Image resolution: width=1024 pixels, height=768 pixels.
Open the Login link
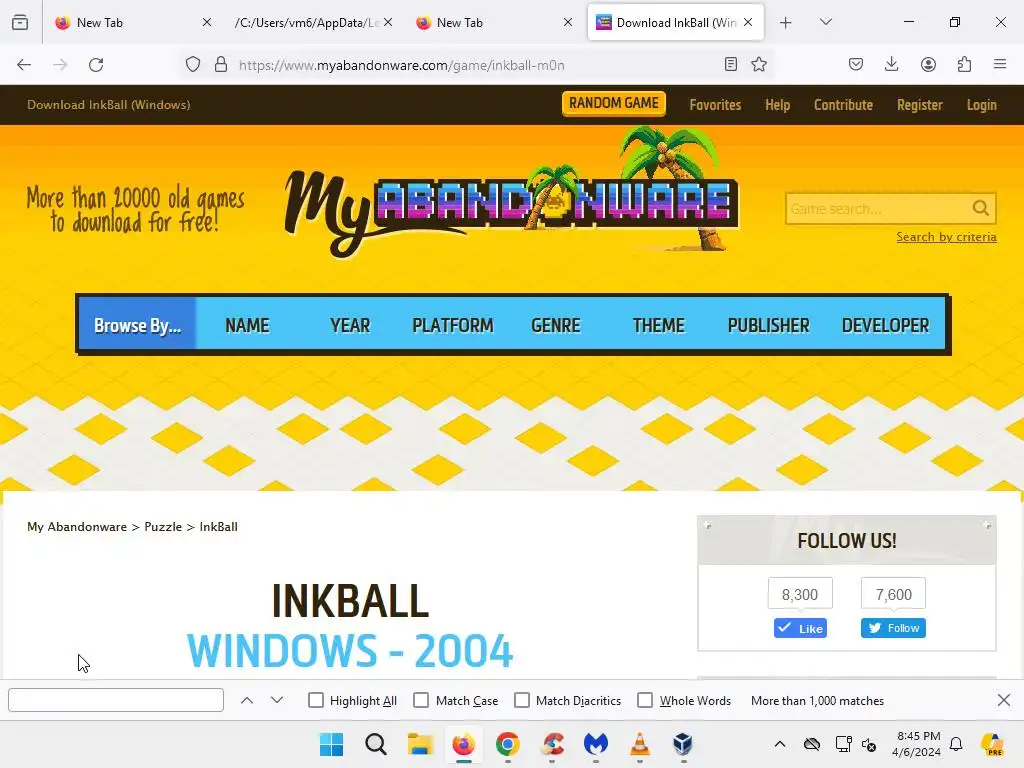click(x=982, y=104)
